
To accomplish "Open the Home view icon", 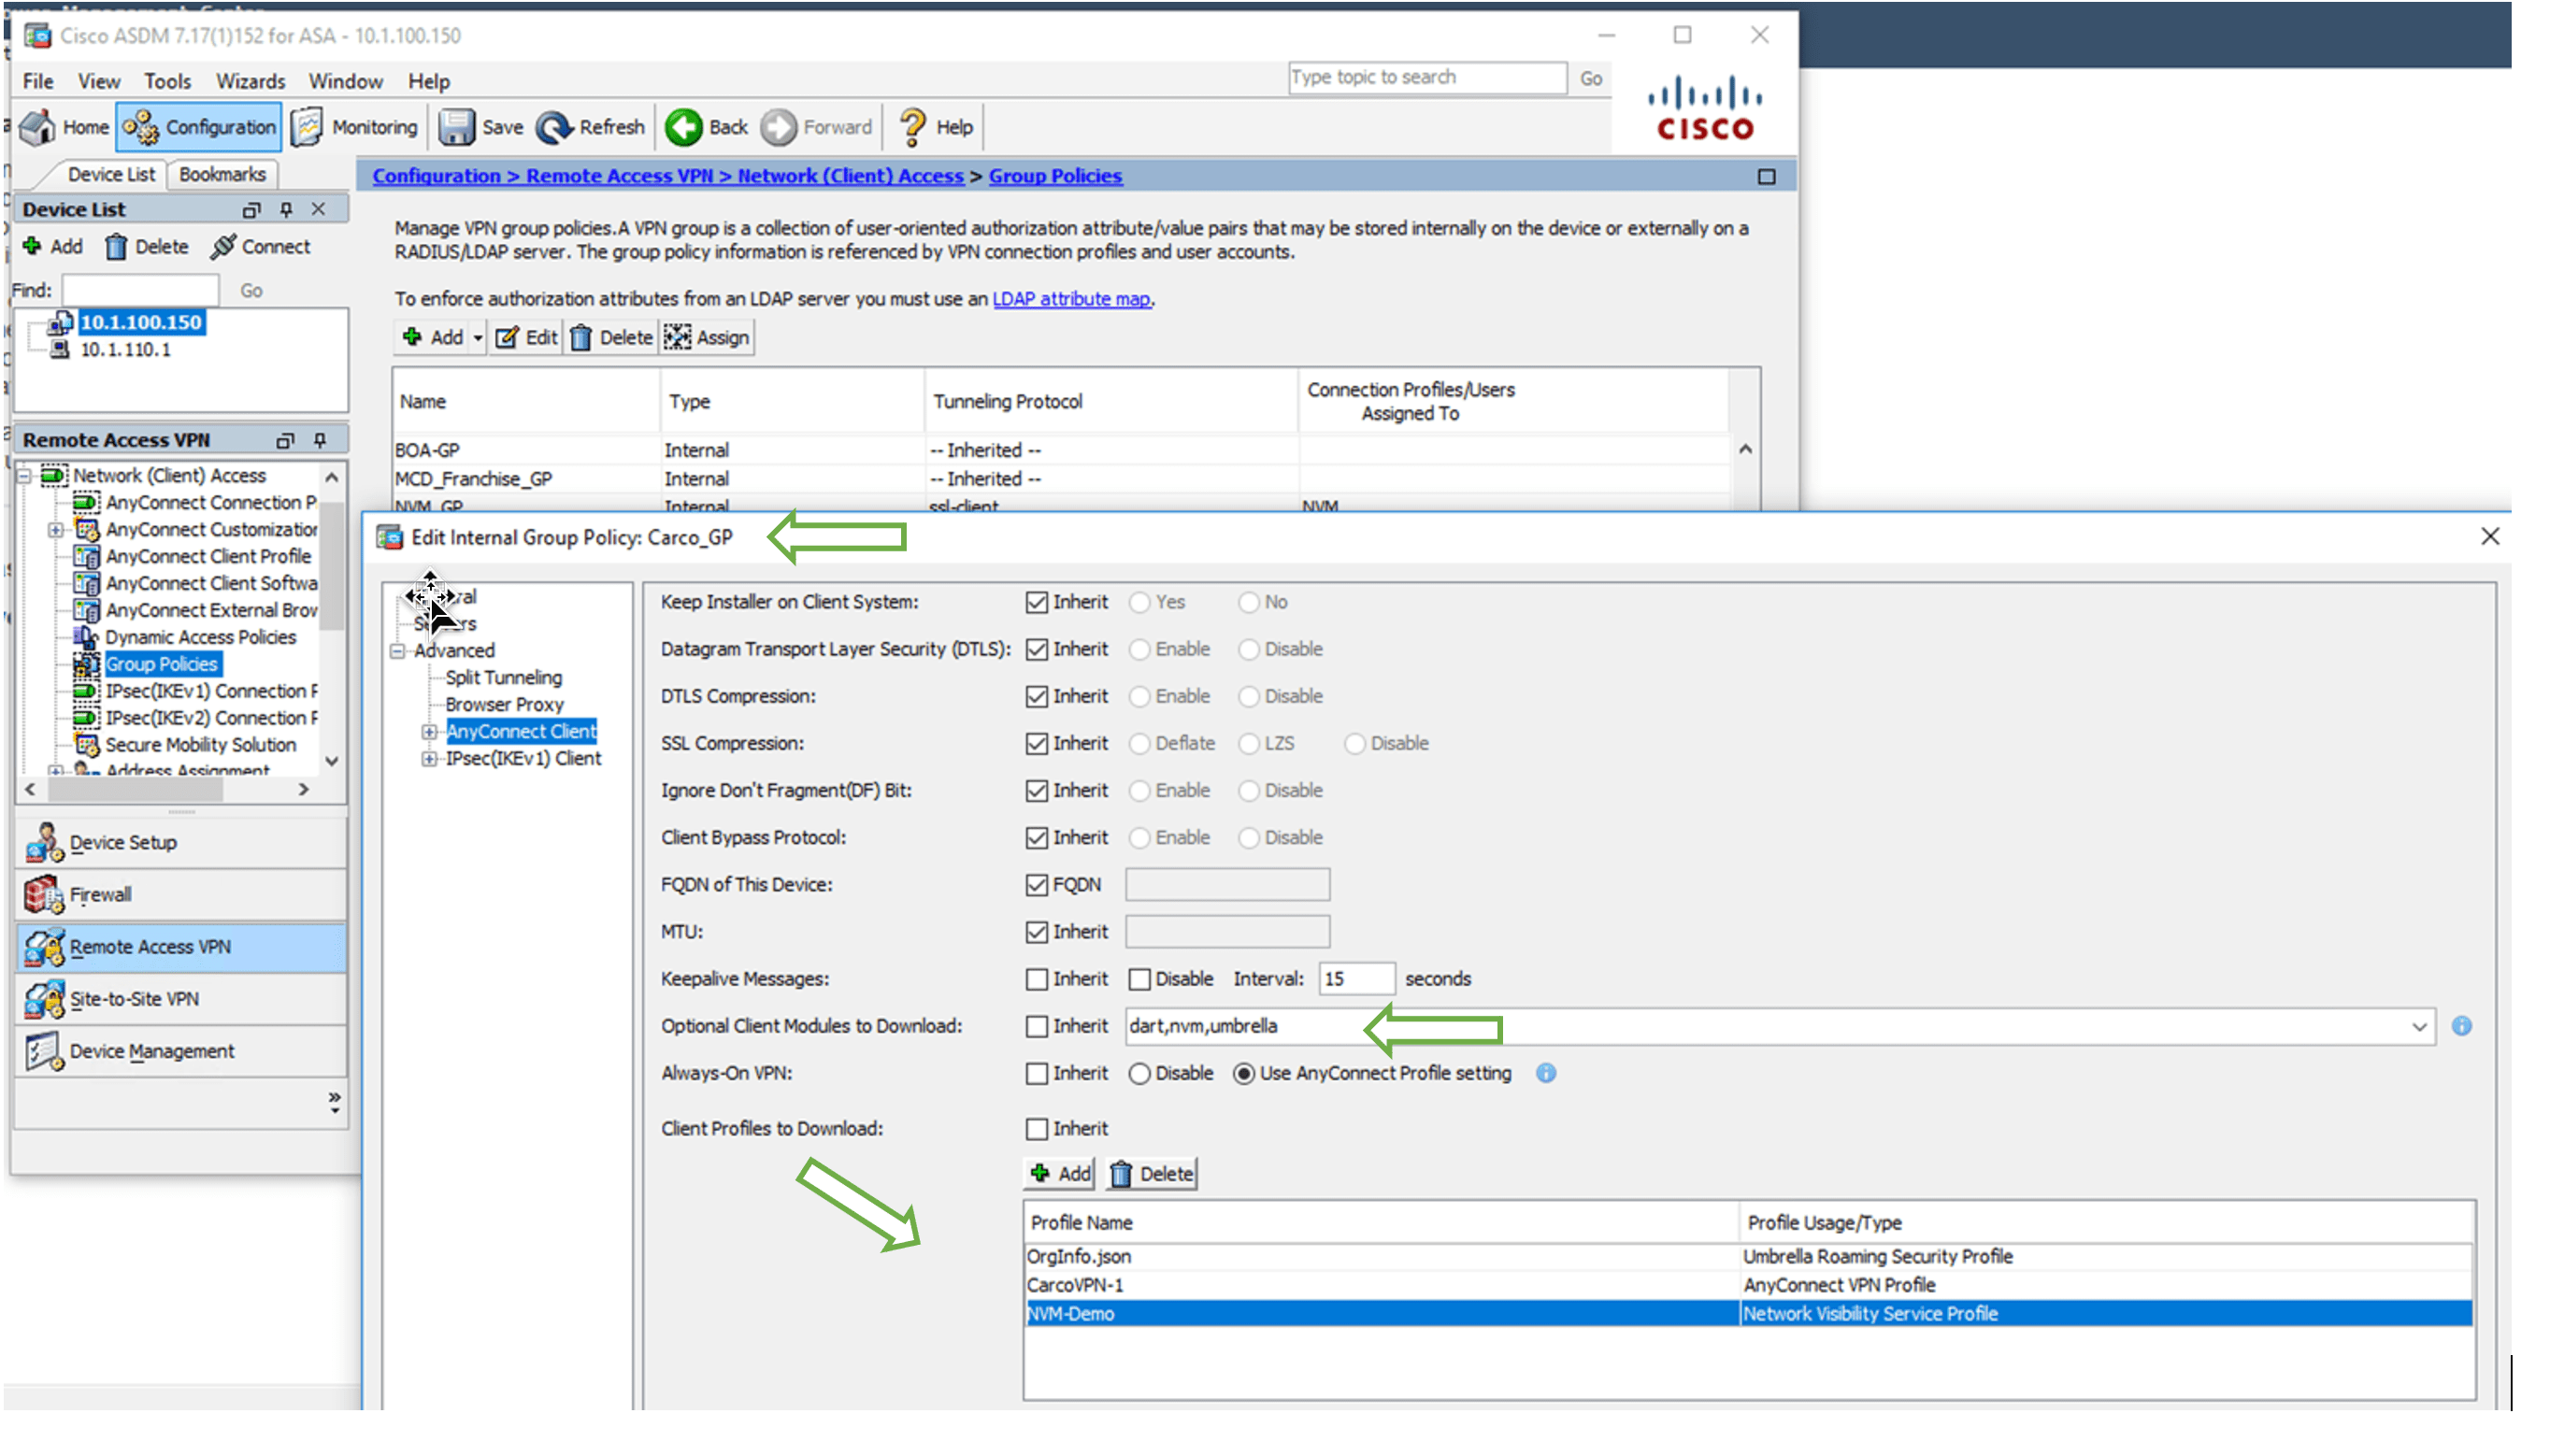I will coord(38,127).
